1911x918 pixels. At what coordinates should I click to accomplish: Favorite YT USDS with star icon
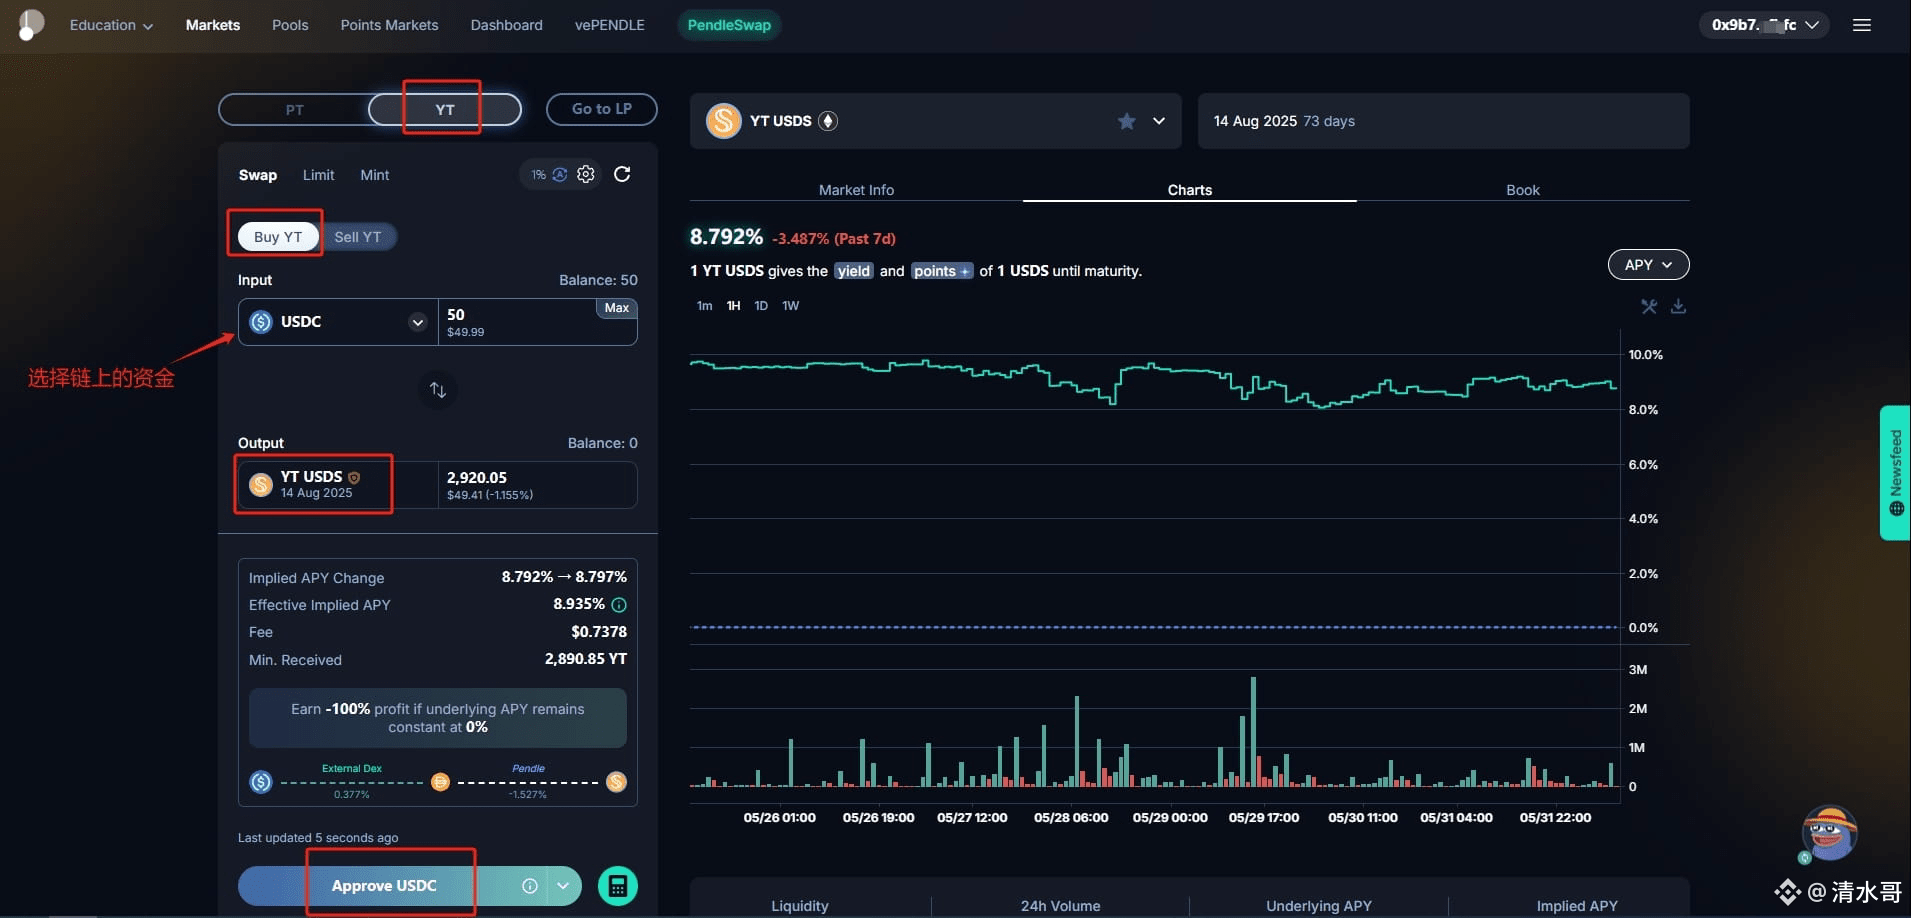1126,121
